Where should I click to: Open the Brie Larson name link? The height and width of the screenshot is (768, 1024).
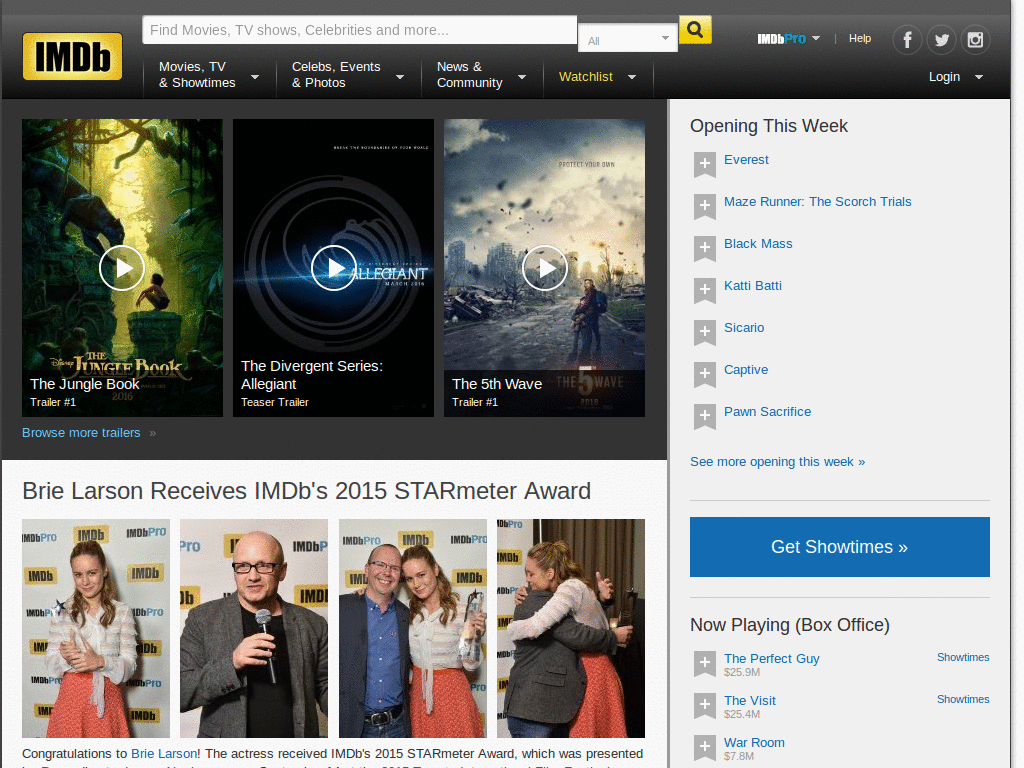click(163, 754)
